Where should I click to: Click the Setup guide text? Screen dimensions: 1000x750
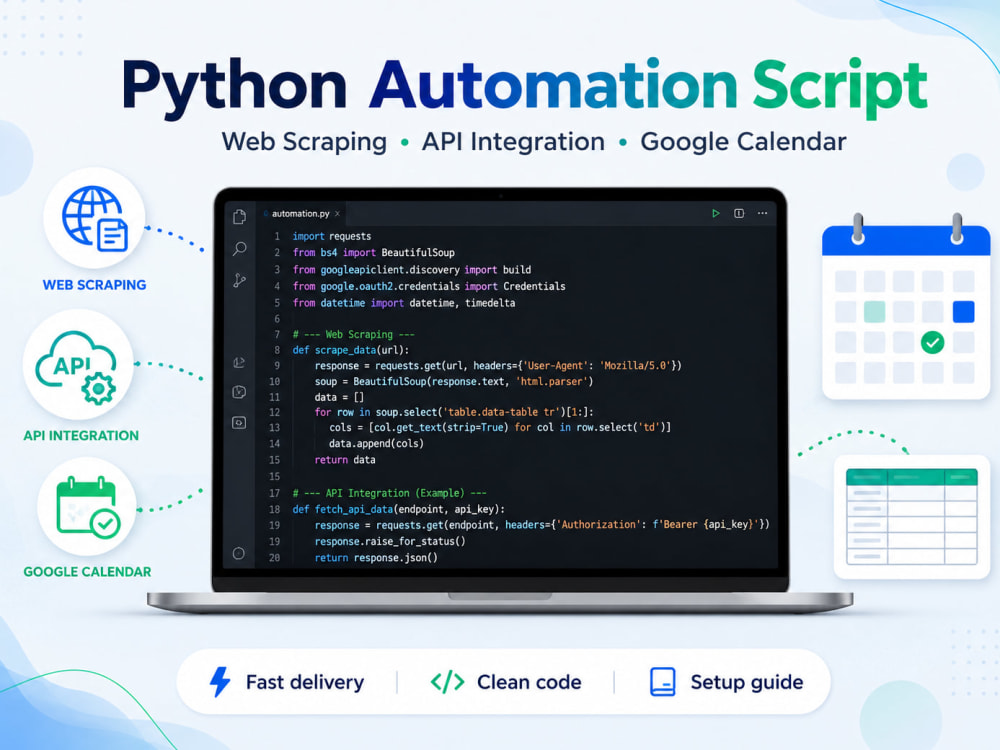coord(747,682)
